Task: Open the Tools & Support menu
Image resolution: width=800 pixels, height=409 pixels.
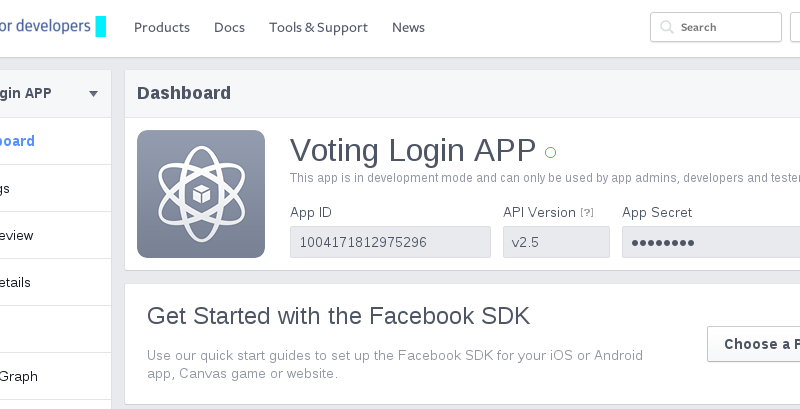Action: pyautogui.click(x=318, y=28)
